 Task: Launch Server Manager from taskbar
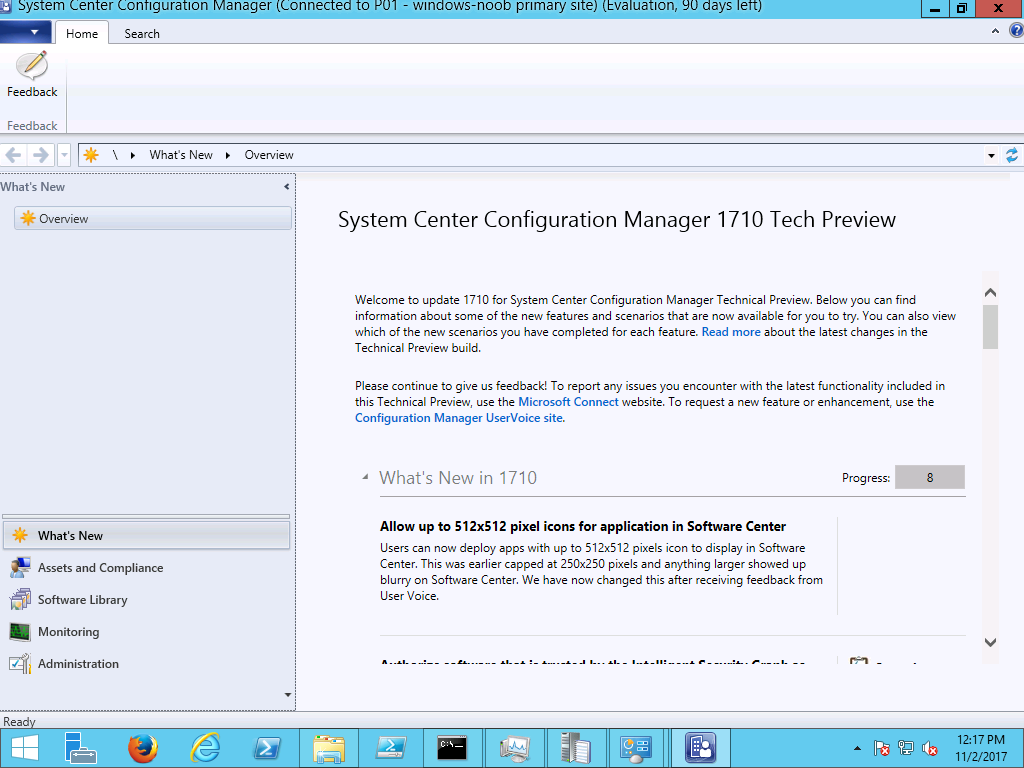tap(80, 748)
